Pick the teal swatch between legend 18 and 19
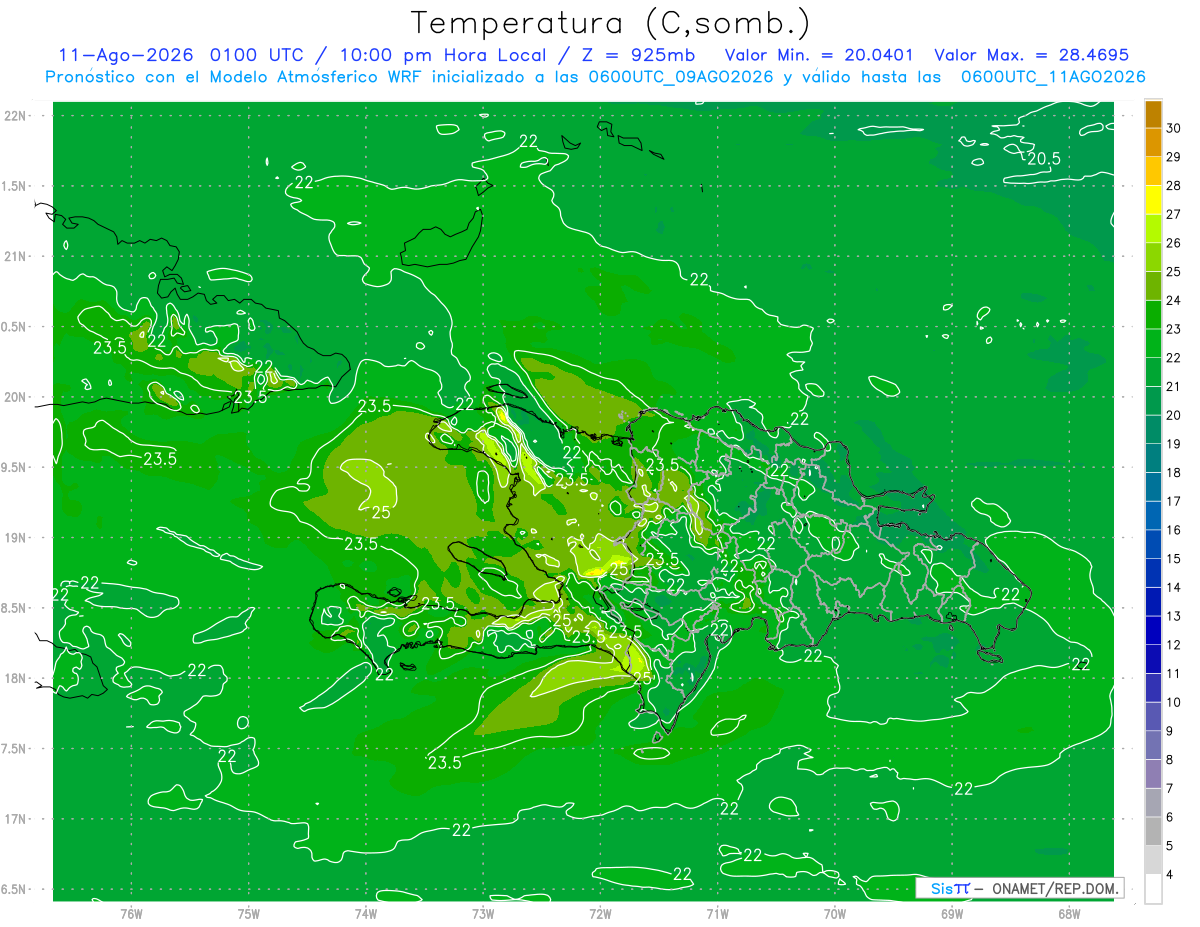 tap(1153, 459)
